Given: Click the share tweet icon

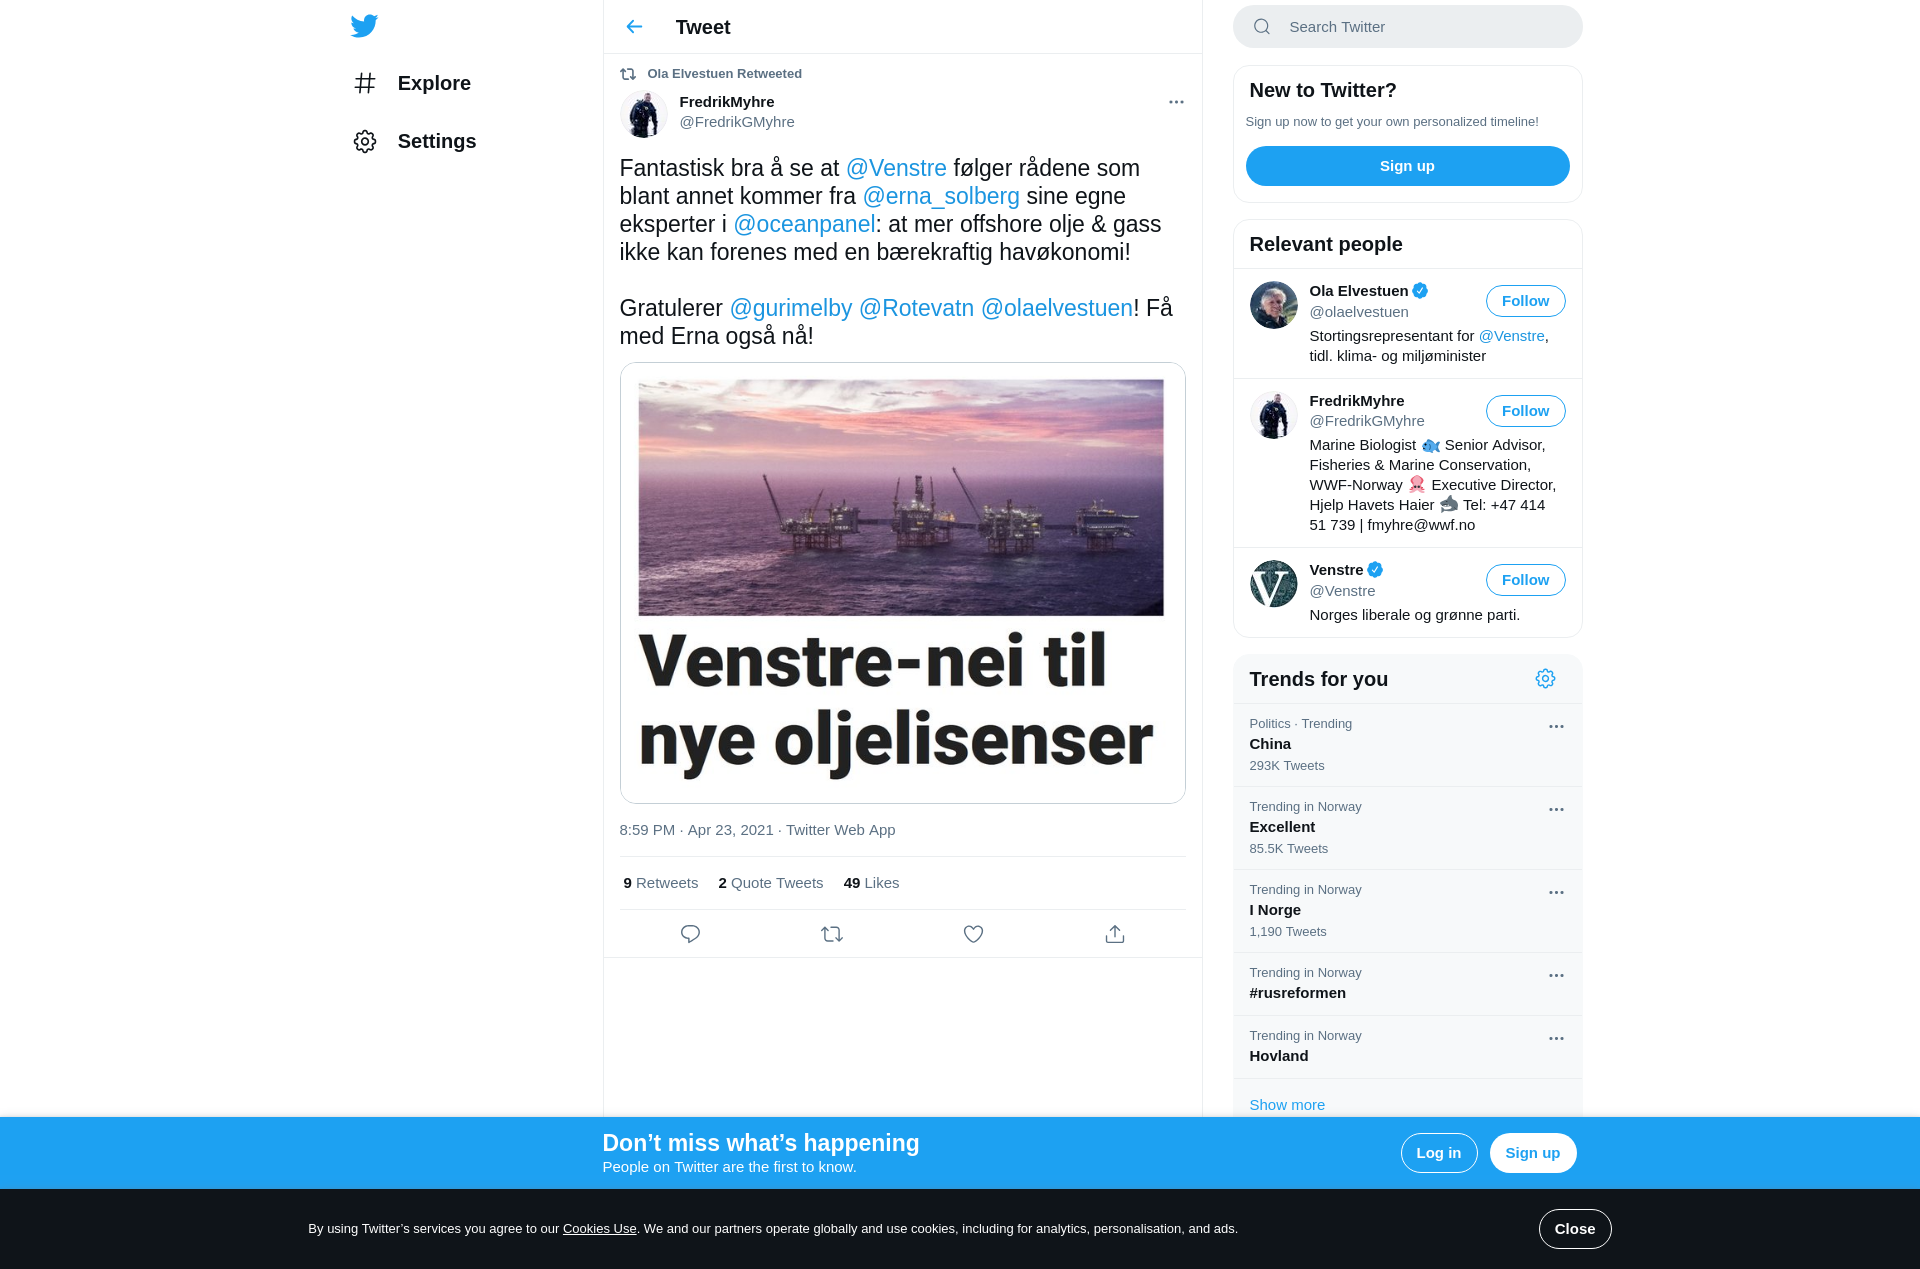Looking at the screenshot, I should [x=1115, y=934].
